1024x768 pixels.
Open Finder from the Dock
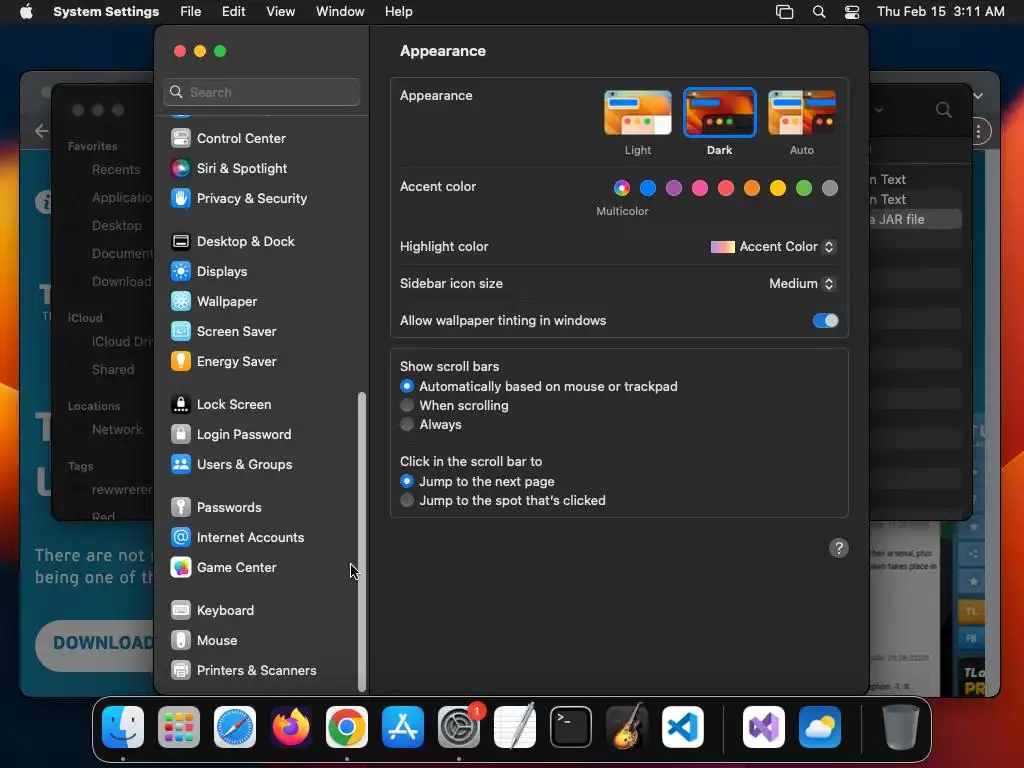pos(123,727)
